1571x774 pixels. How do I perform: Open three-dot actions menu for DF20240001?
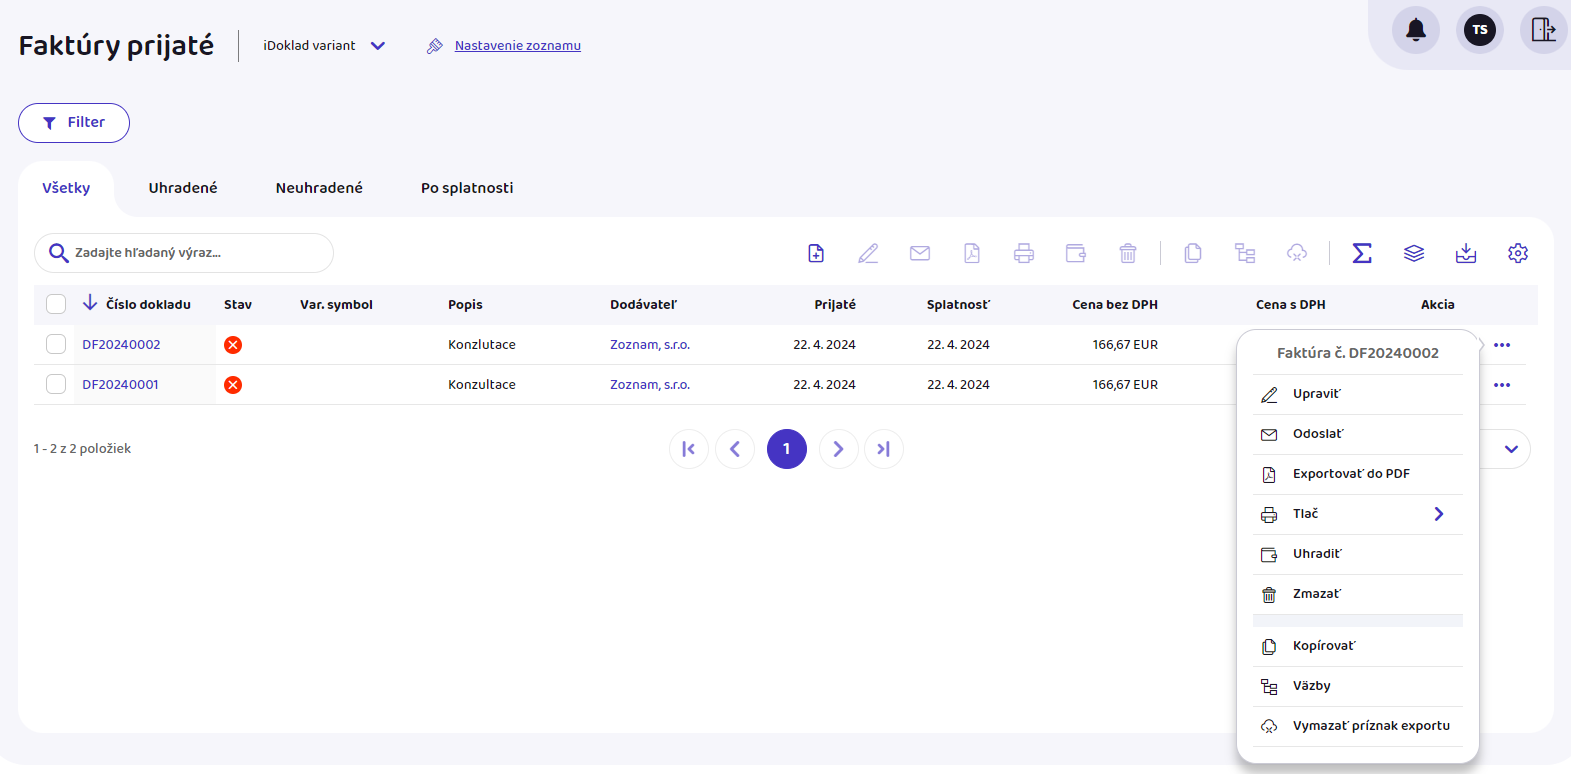(x=1502, y=385)
